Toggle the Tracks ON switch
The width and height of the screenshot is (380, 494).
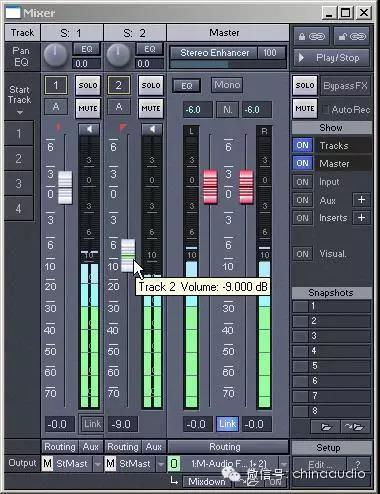click(303, 146)
